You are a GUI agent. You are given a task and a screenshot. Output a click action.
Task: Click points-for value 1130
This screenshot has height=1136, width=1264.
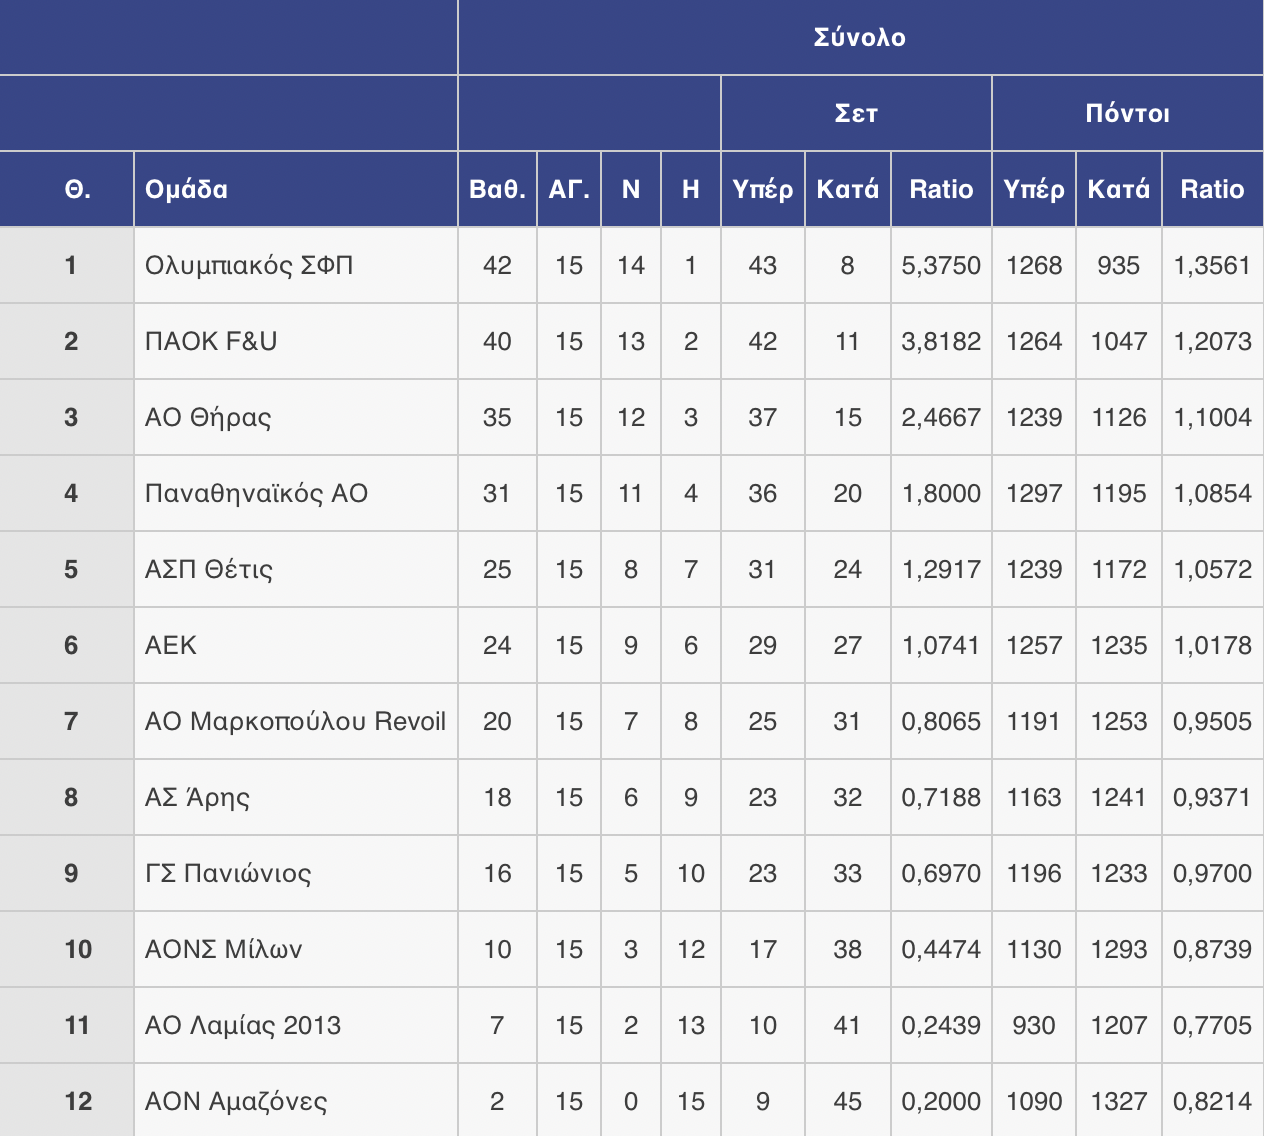click(x=1034, y=949)
